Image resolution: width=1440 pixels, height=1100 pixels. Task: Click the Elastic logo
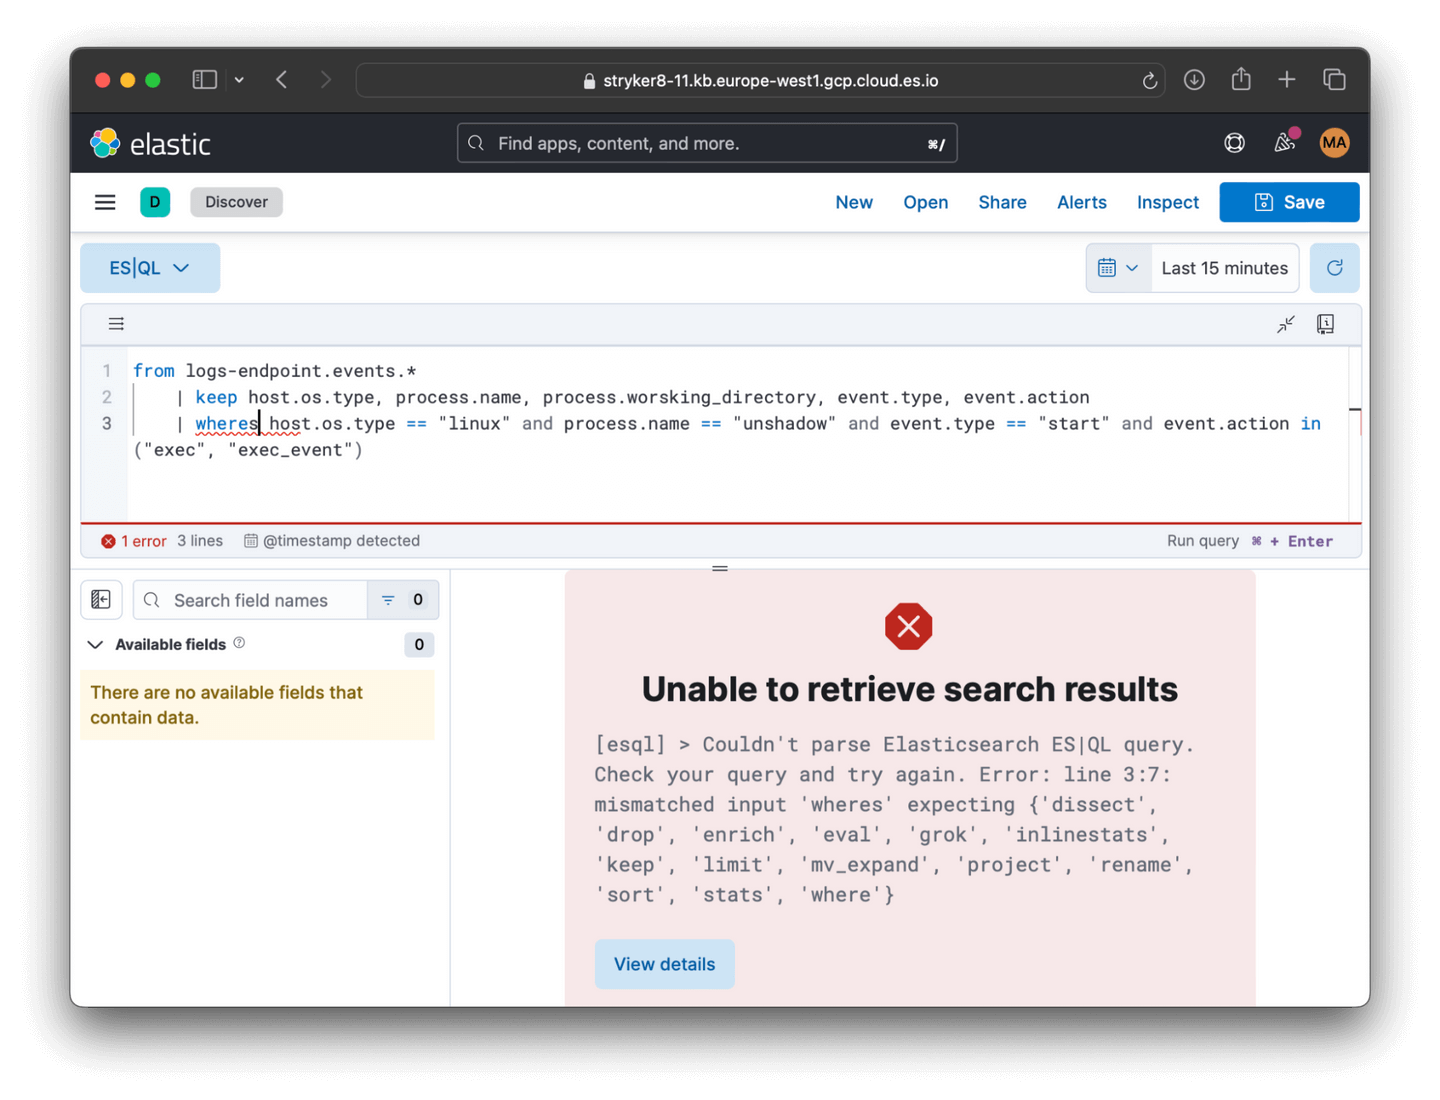[x=151, y=144]
